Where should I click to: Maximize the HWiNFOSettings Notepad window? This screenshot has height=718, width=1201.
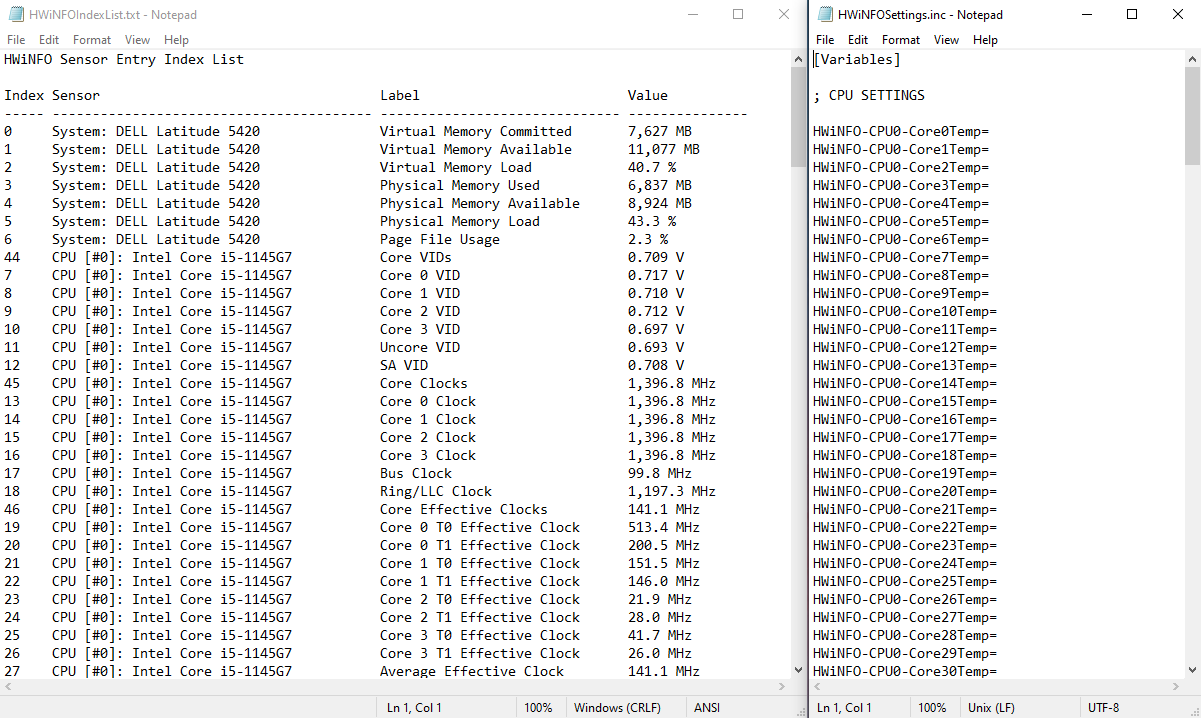[x=1132, y=15]
